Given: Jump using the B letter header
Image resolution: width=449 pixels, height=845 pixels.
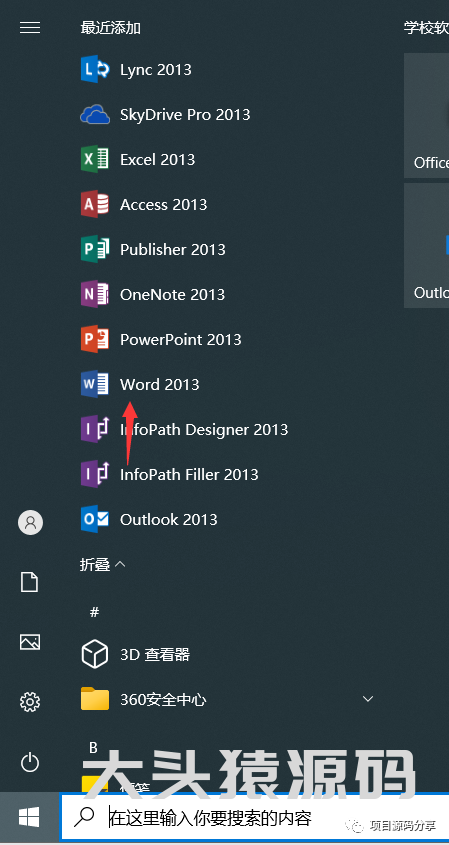Looking at the screenshot, I should [93, 747].
